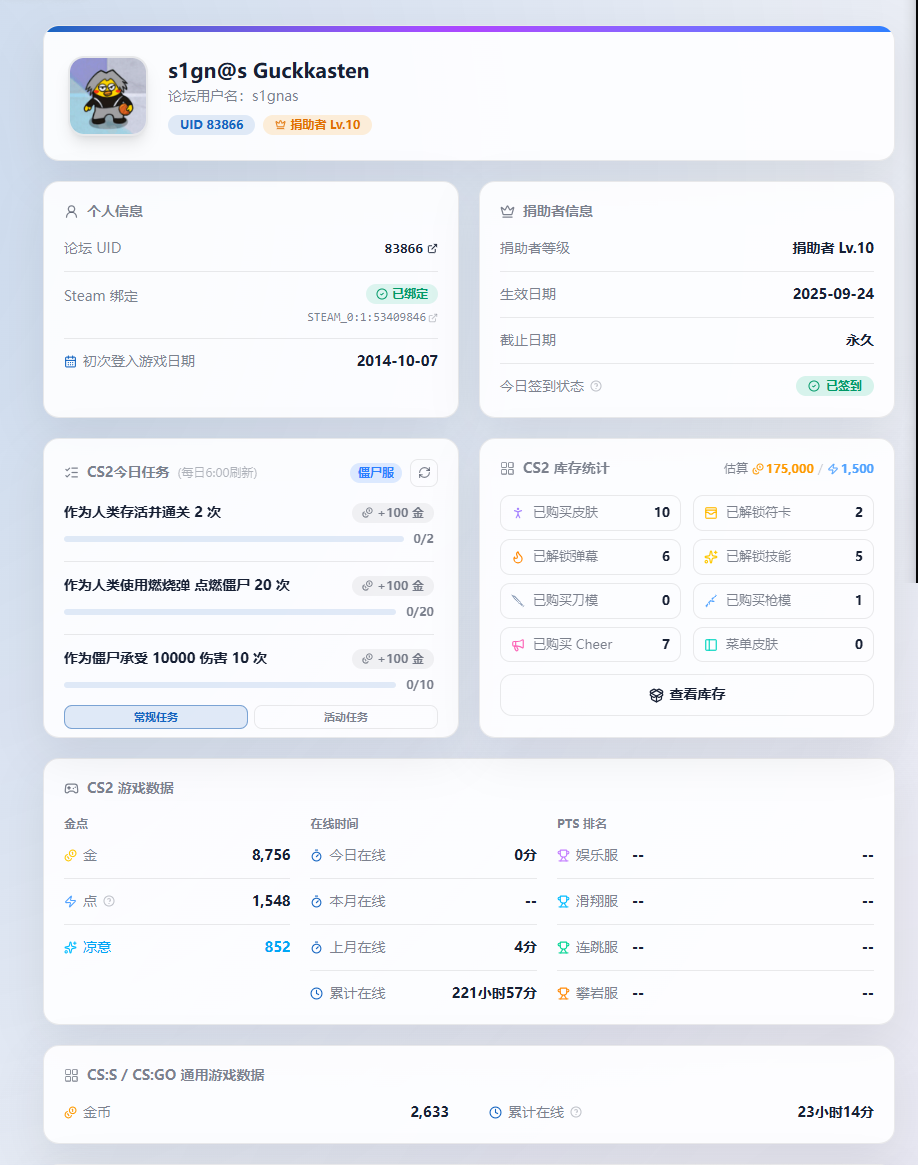Click the grid icon beside CS2 库存统计

(507, 469)
